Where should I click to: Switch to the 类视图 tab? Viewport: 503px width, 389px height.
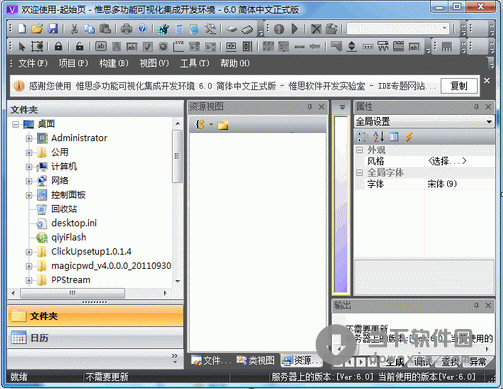click(x=256, y=360)
